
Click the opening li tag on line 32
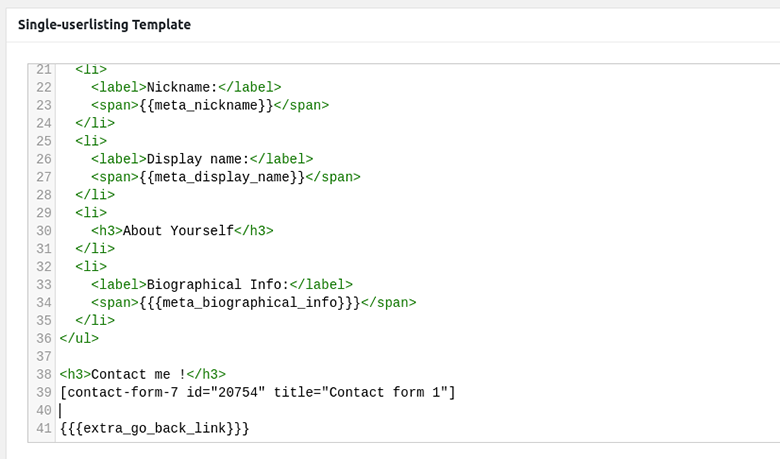[x=91, y=267]
